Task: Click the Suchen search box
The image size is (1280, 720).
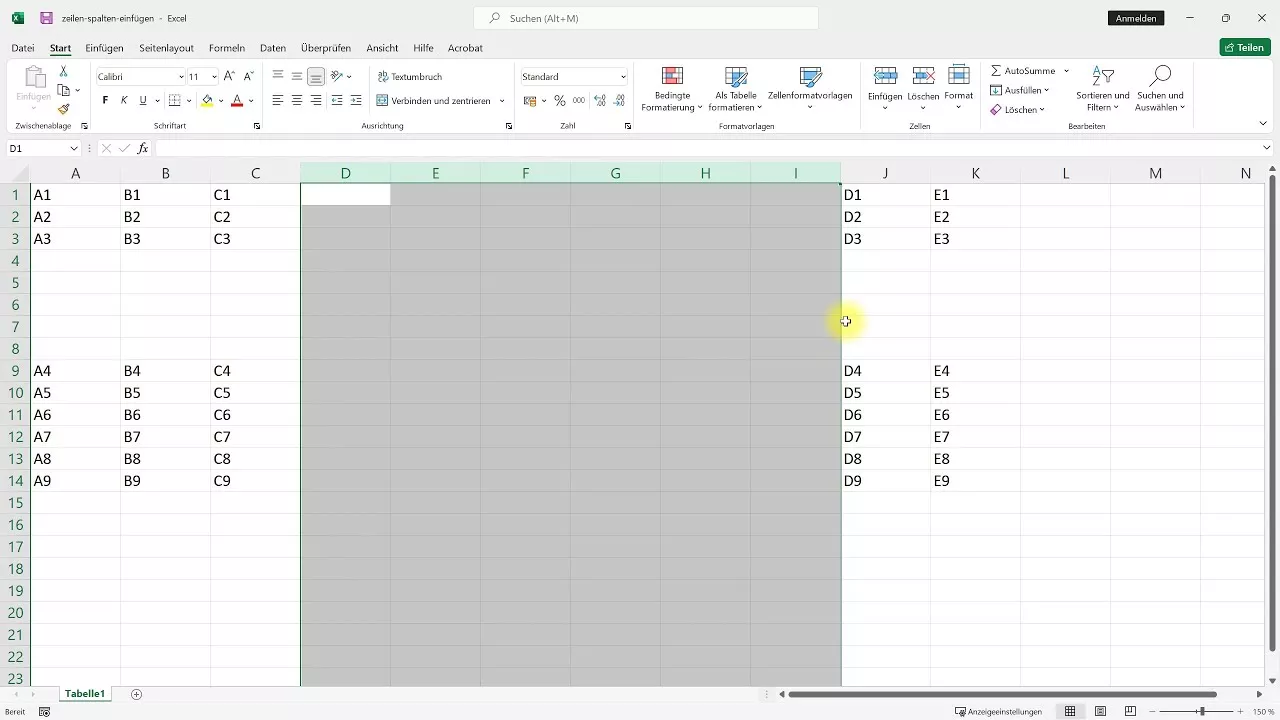Action: (646, 18)
